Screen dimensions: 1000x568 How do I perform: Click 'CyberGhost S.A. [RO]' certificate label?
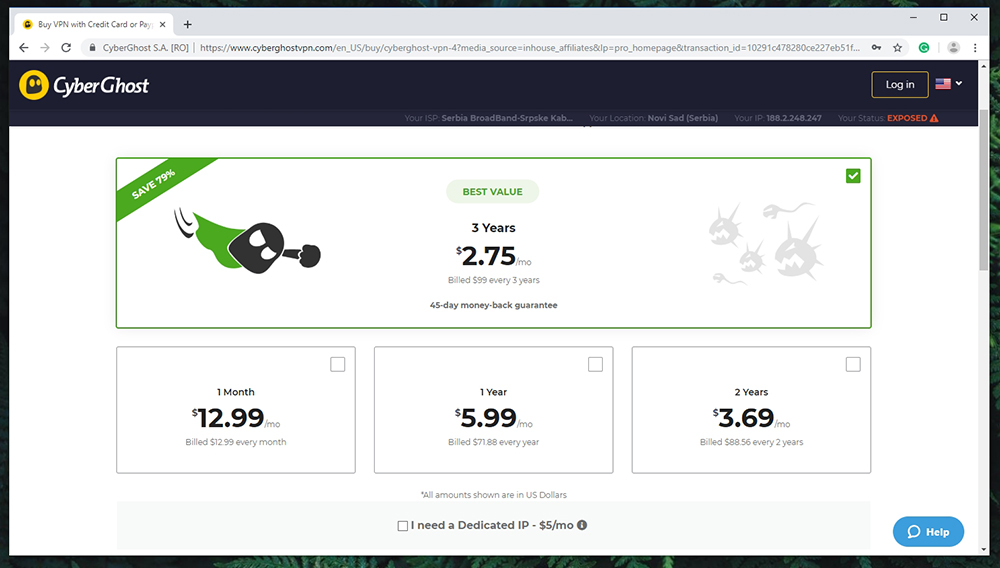[x=145, y=48]
